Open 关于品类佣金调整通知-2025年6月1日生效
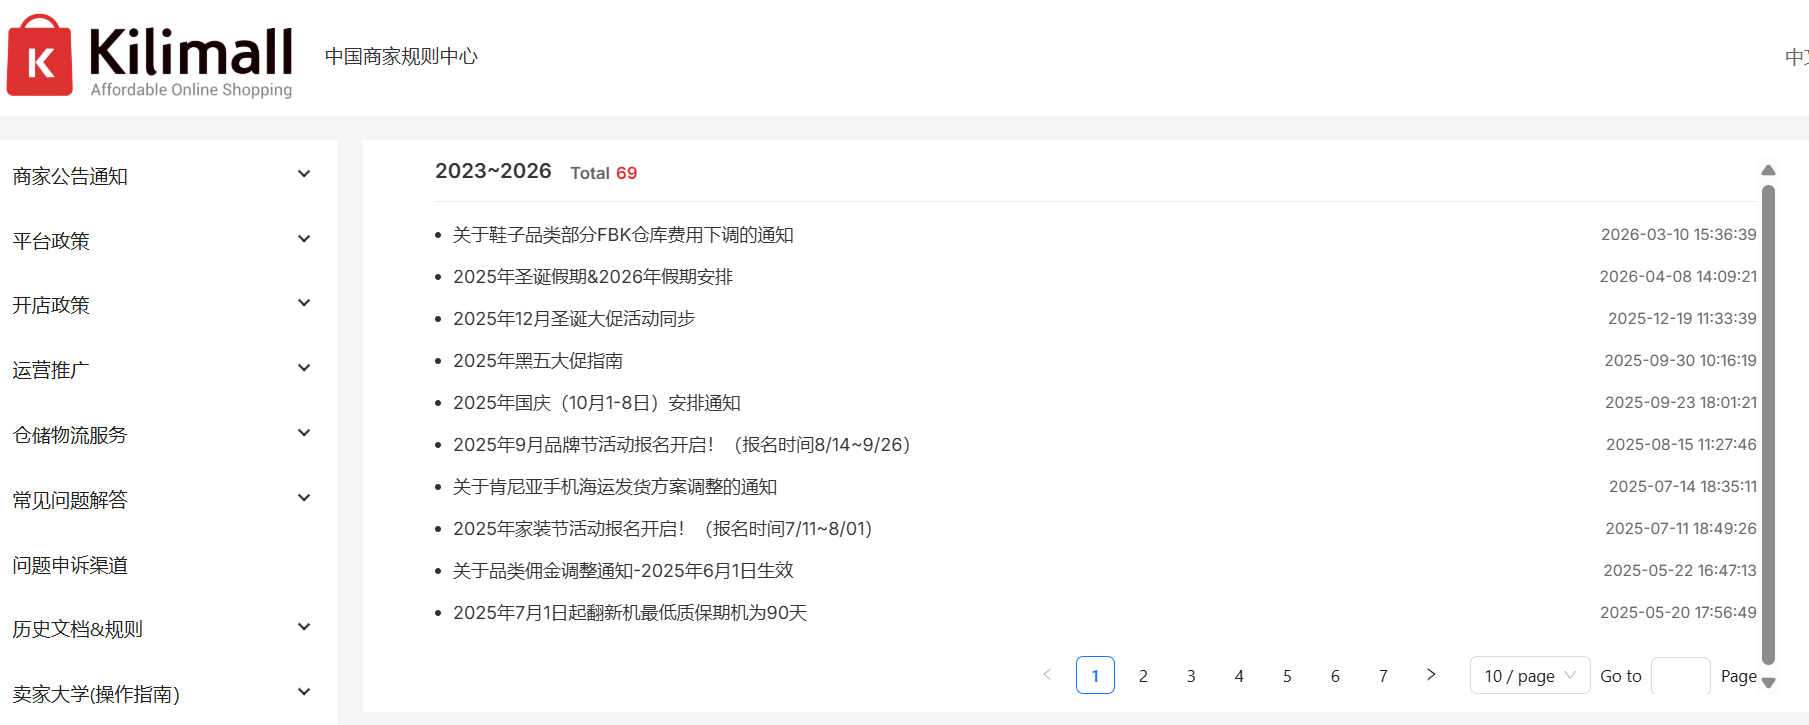This screenshot has width=1809, height=725. (623, 571)
